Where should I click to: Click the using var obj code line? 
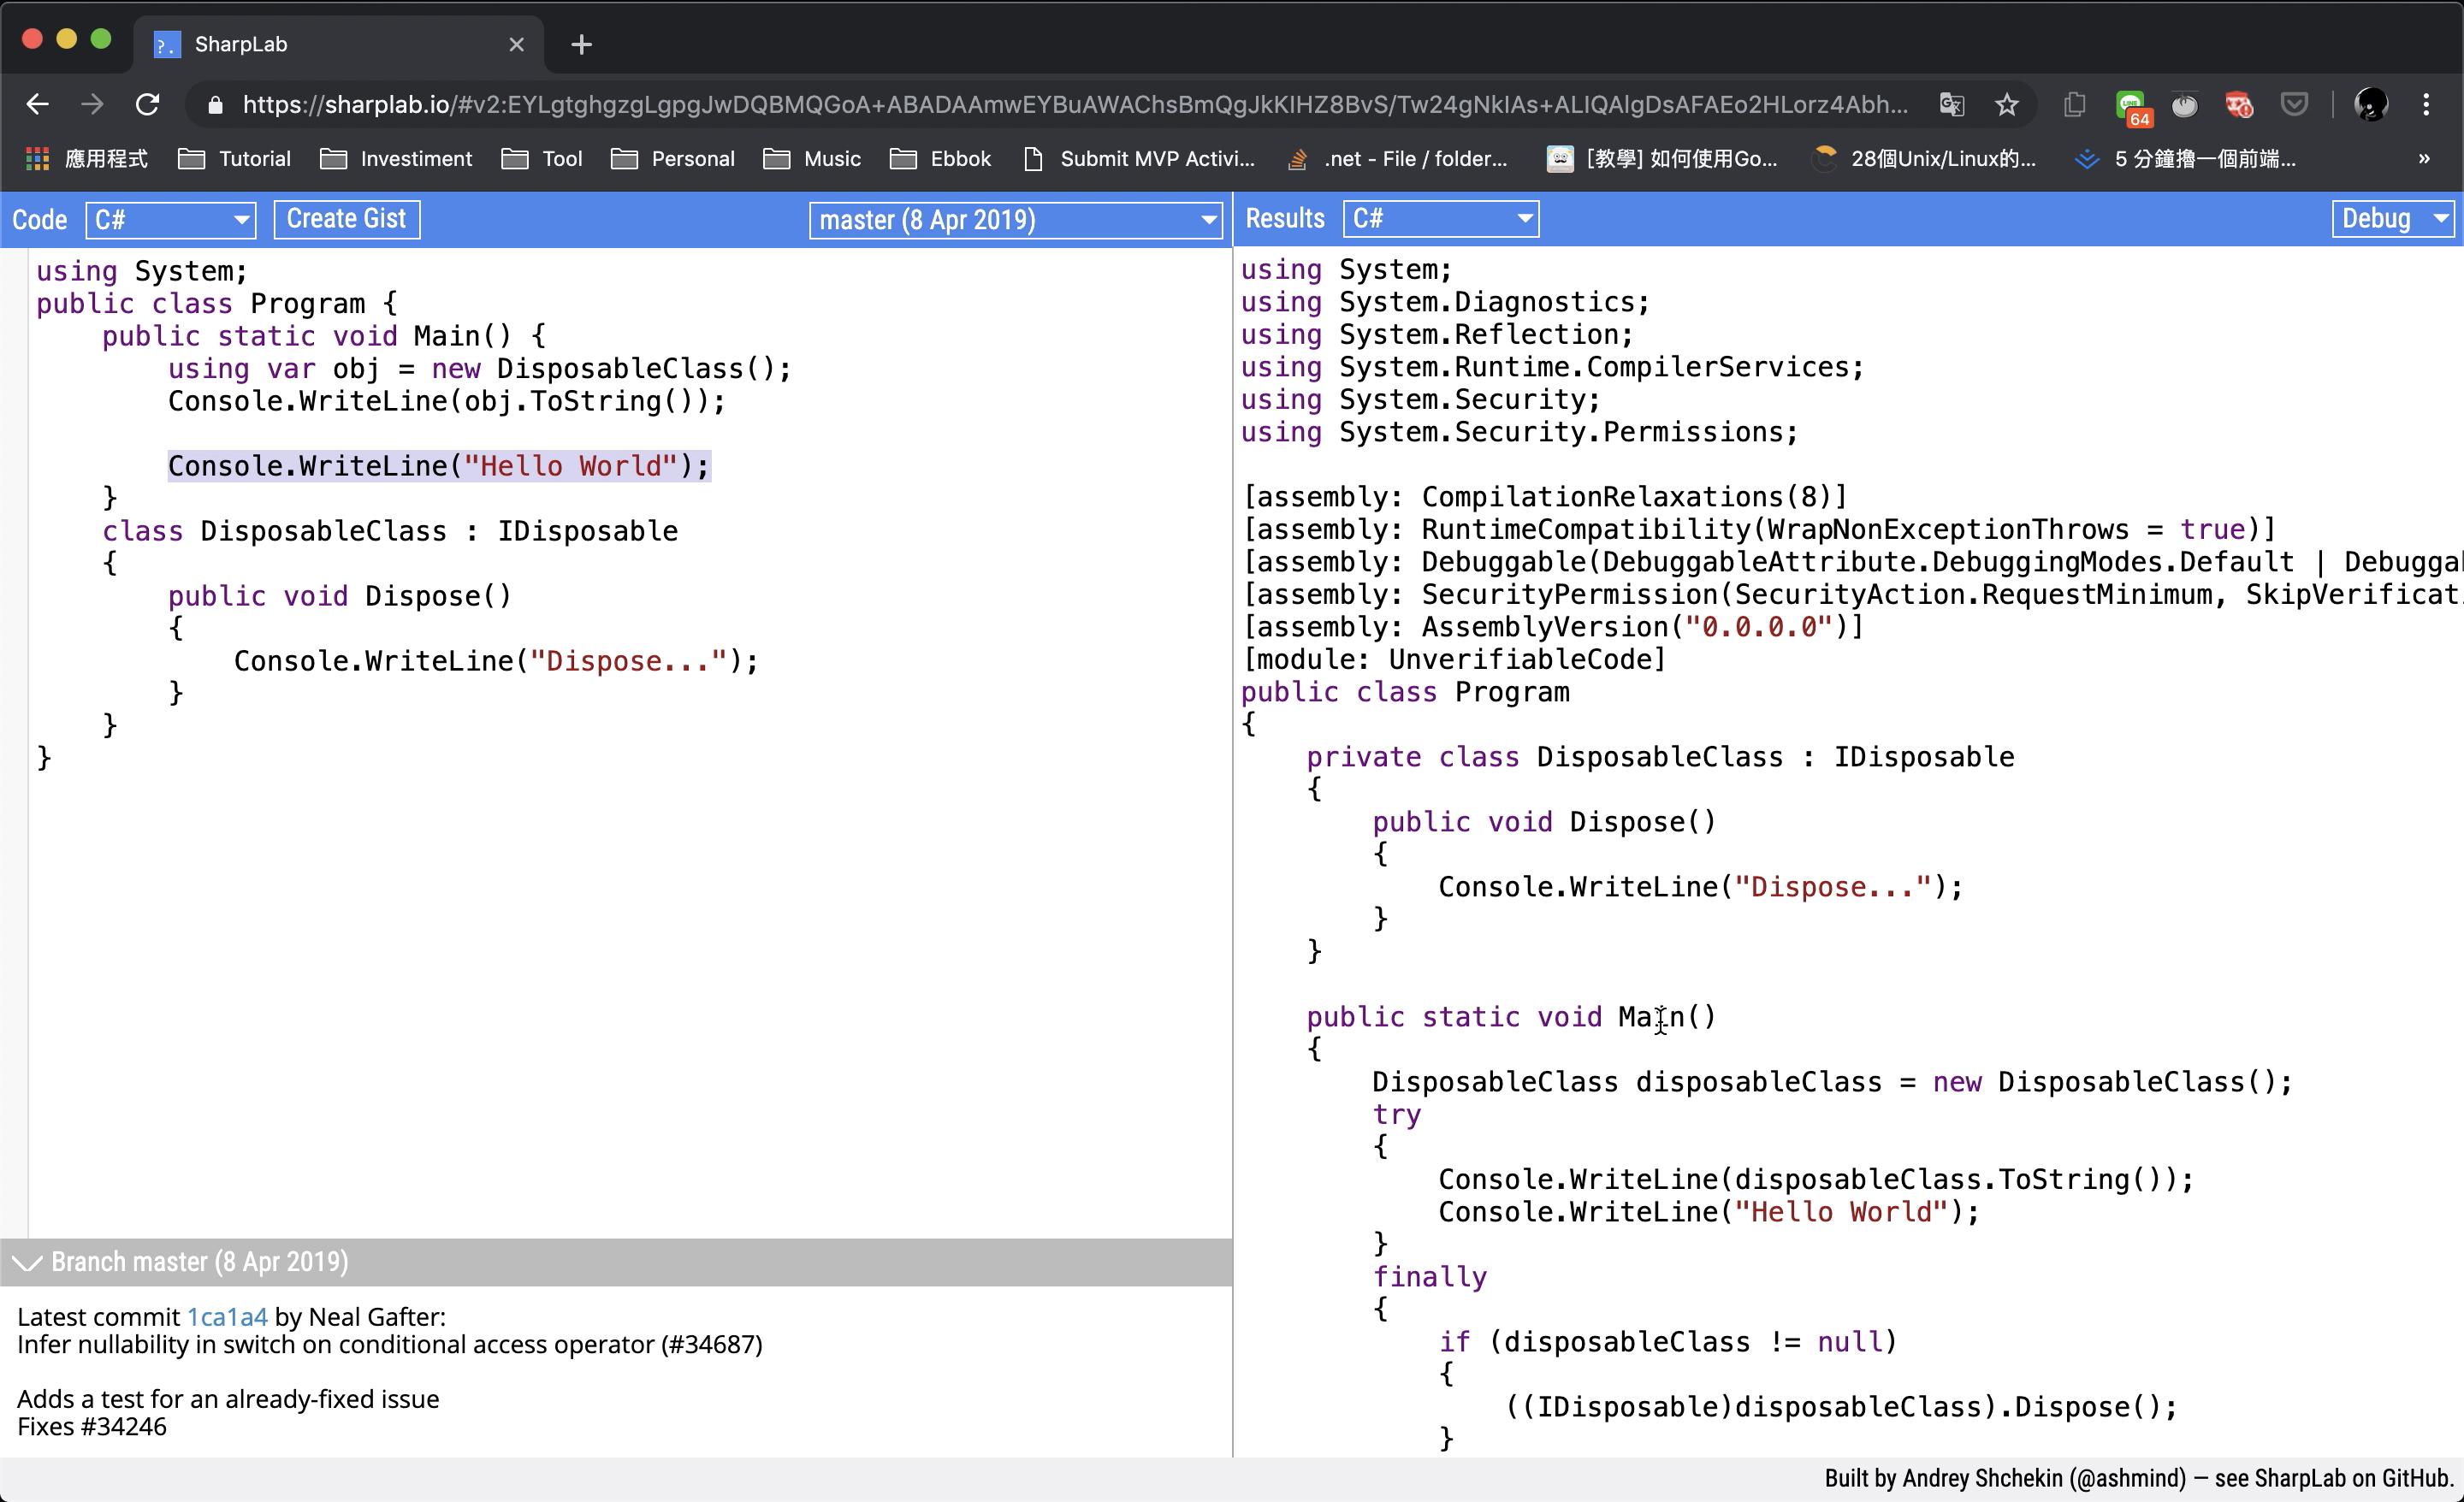coord(479,369)
